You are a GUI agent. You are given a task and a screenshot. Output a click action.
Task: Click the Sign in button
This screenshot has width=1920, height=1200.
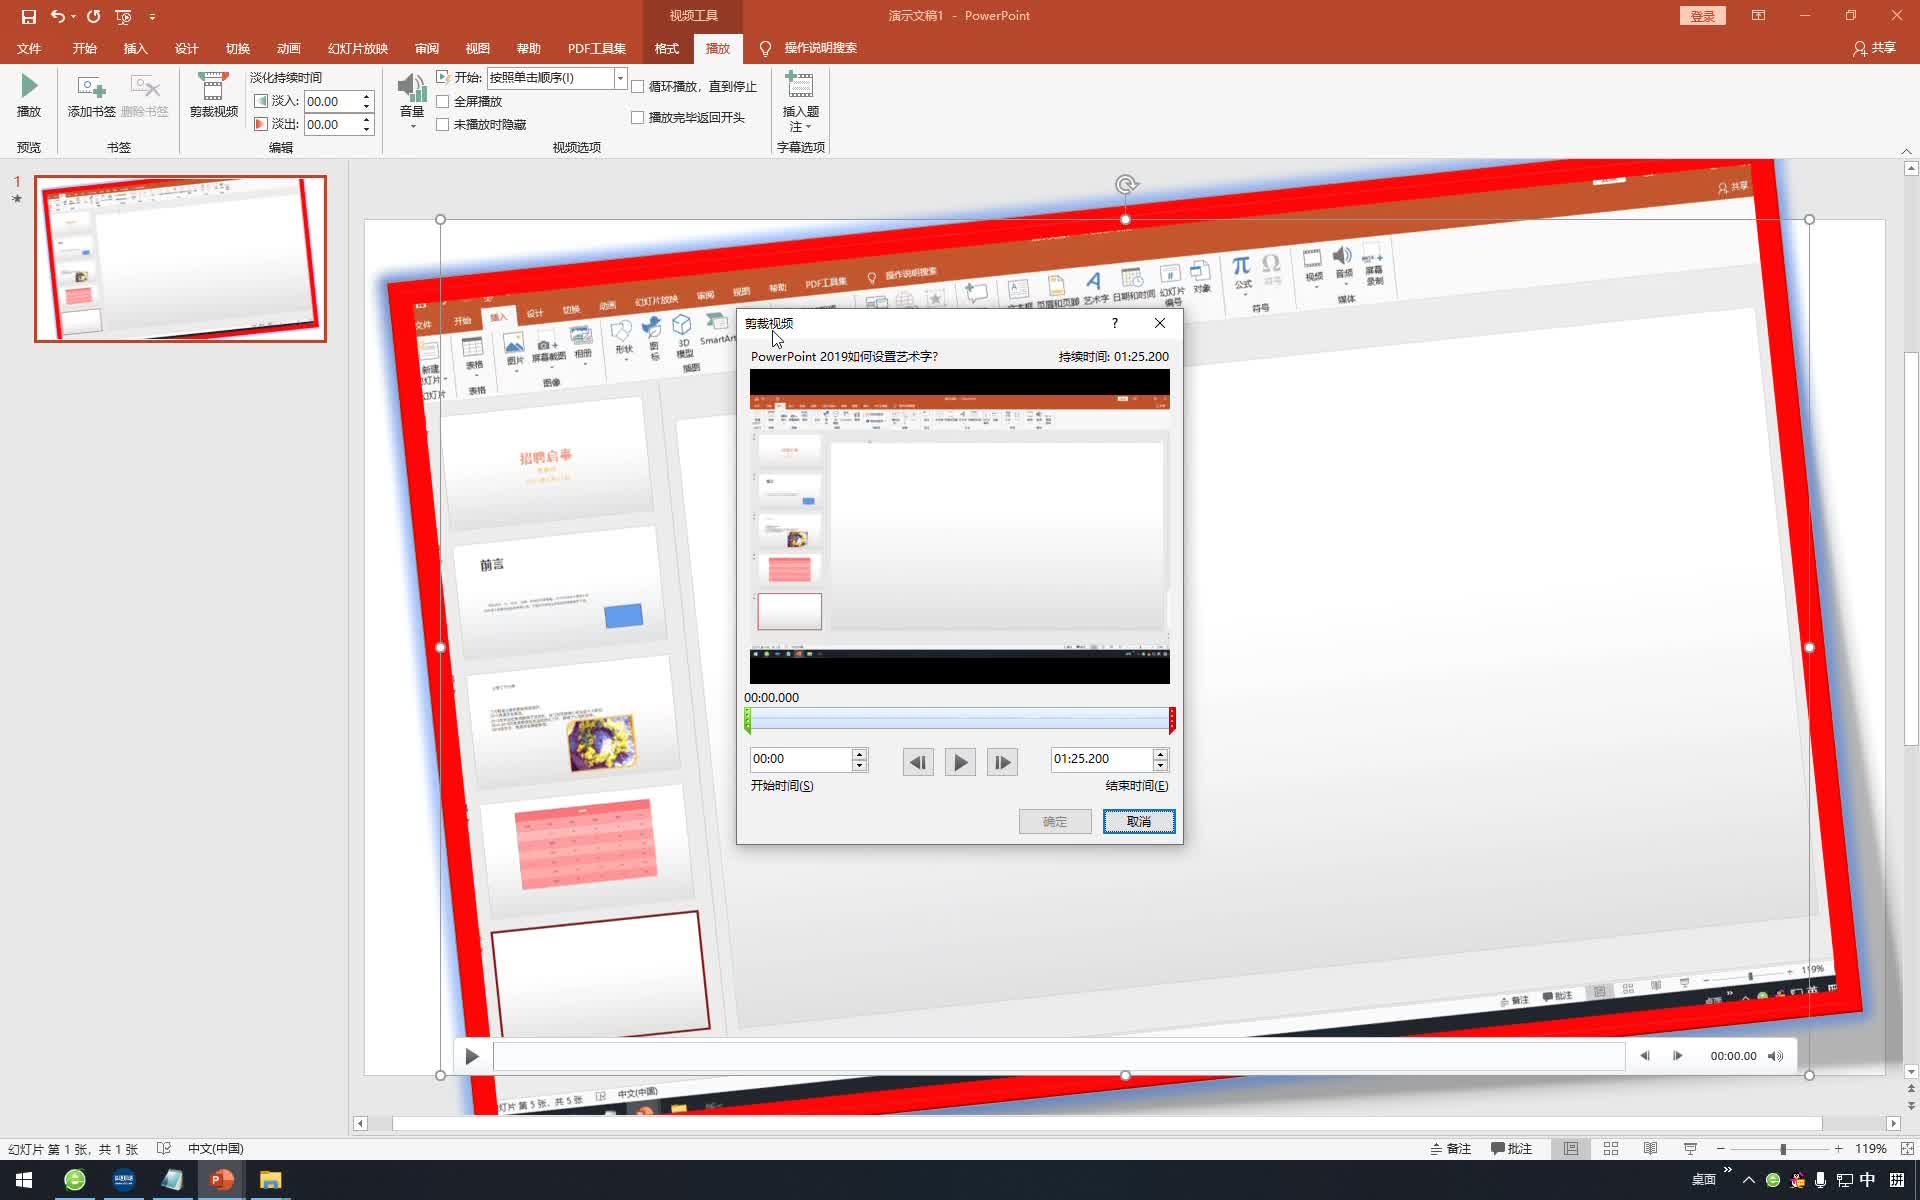click(x=1702, y=16)
